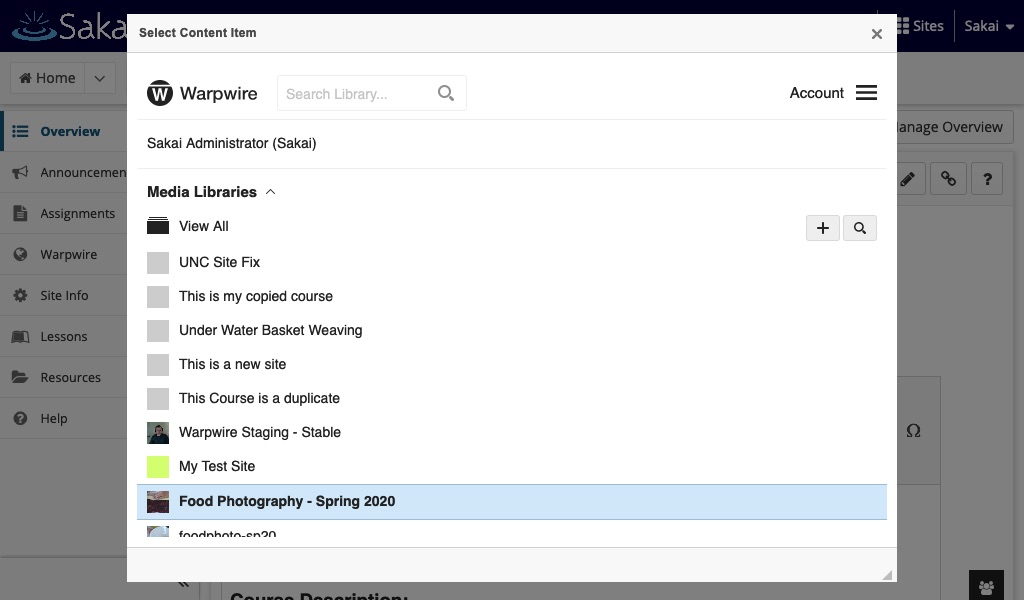Click the Food Photography library thumbnail

pyautogui.click(x=158, y=501)
